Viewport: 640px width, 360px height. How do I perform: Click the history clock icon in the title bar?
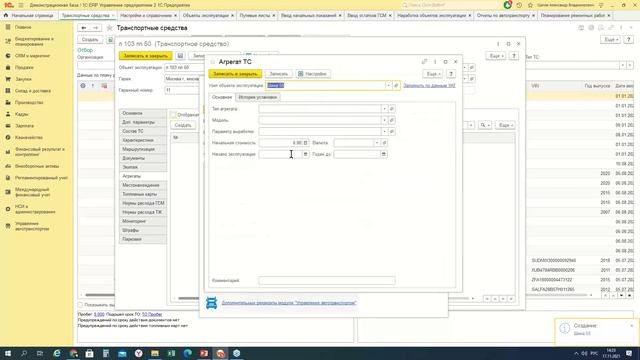coord(519,5)
